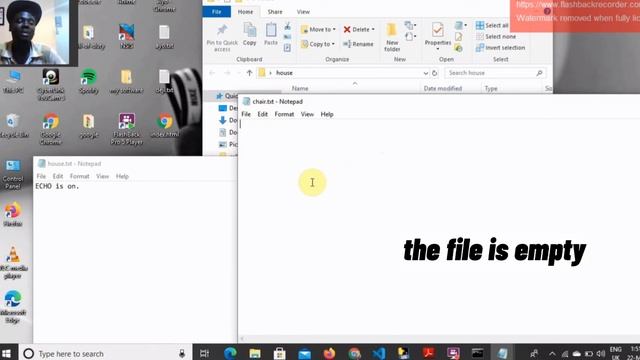
Task: Open Visual Studio Code from the taskbar
Action: [379, 353]
